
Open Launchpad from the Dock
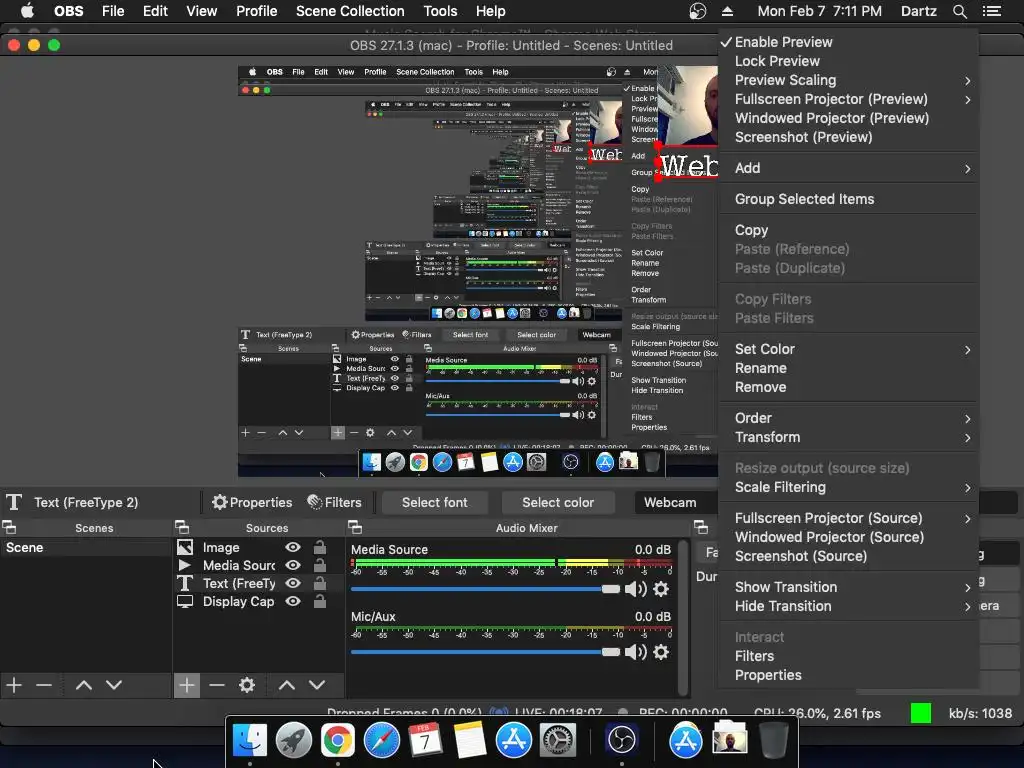tap(293, 740)
